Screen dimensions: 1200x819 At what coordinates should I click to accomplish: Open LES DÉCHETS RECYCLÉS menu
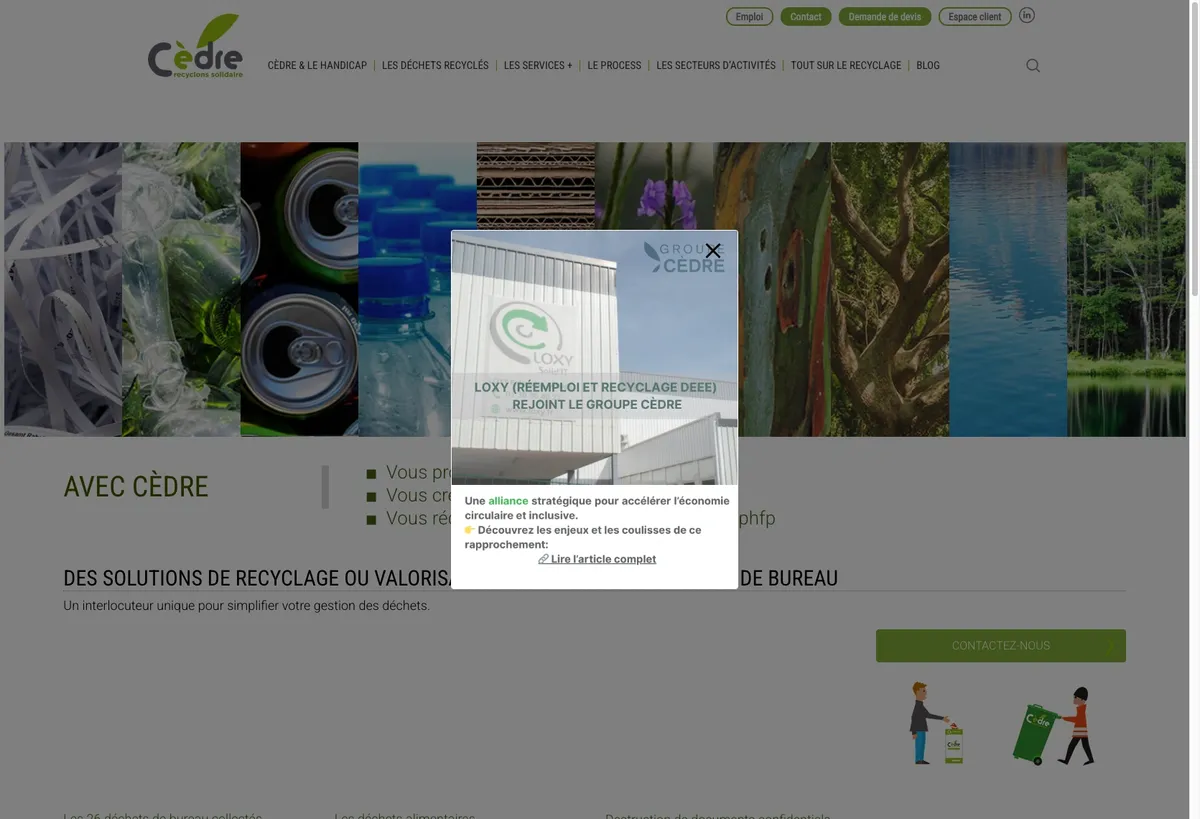pos(435,66)
